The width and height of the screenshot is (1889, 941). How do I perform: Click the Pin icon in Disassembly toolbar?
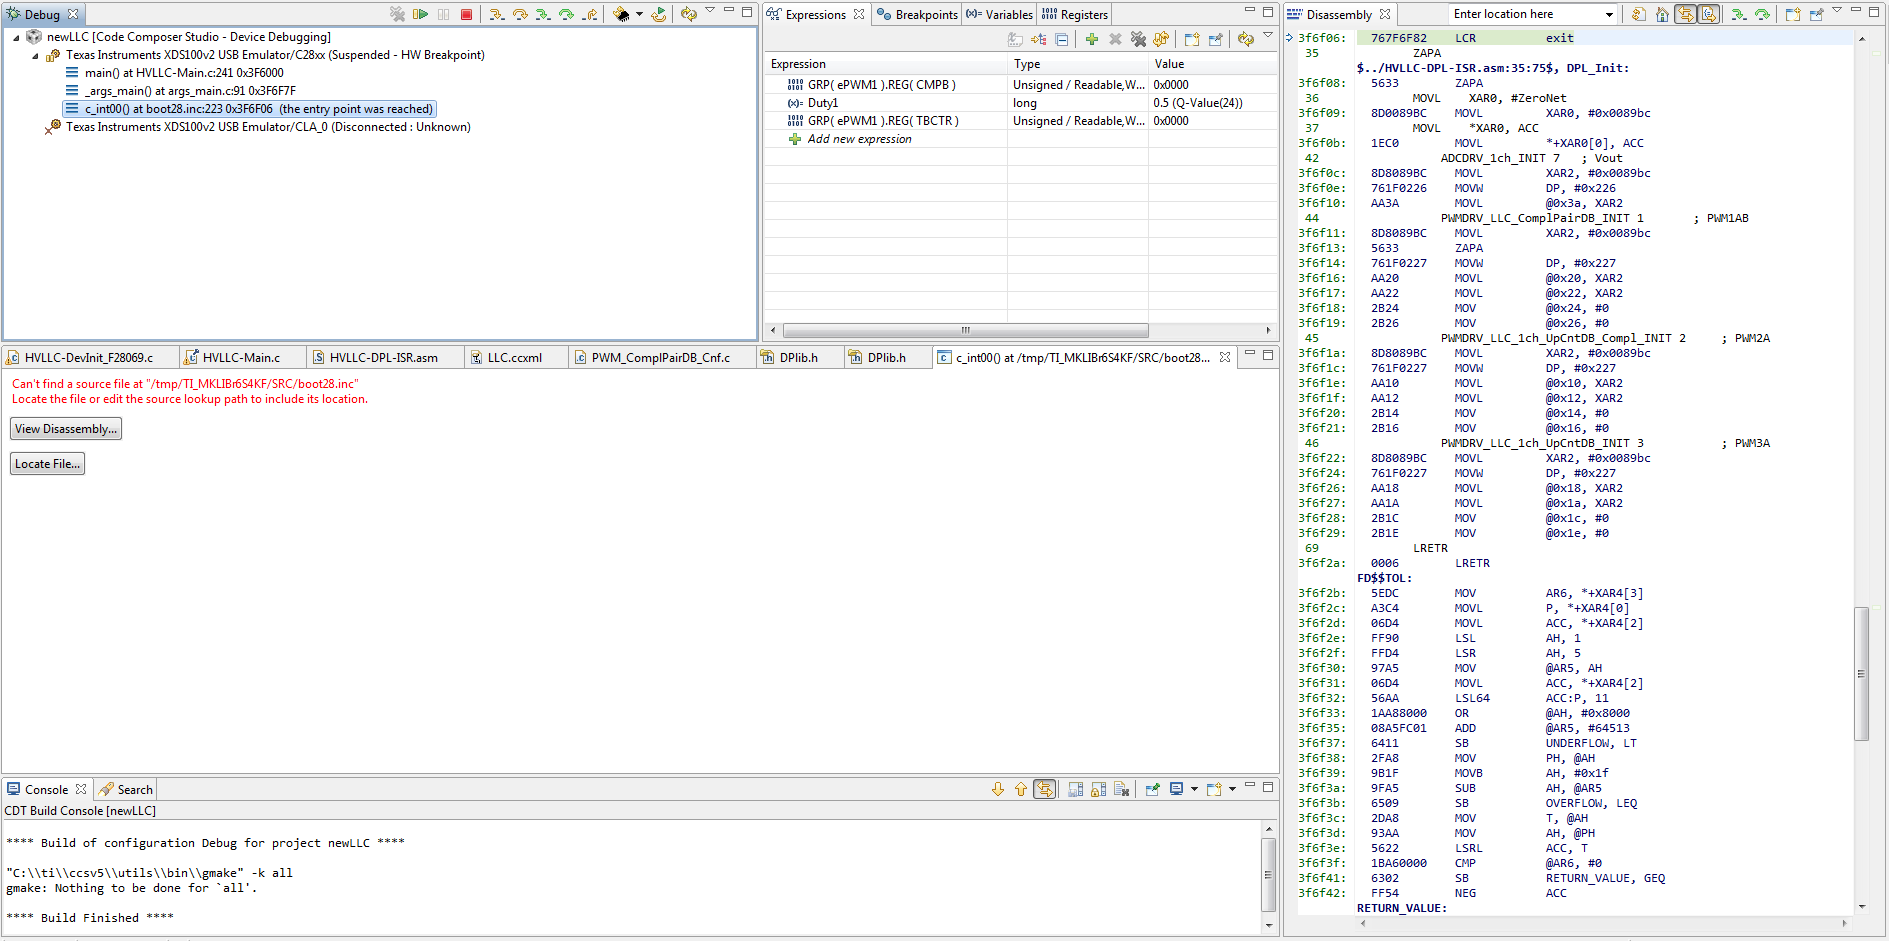pos(1816,14)
